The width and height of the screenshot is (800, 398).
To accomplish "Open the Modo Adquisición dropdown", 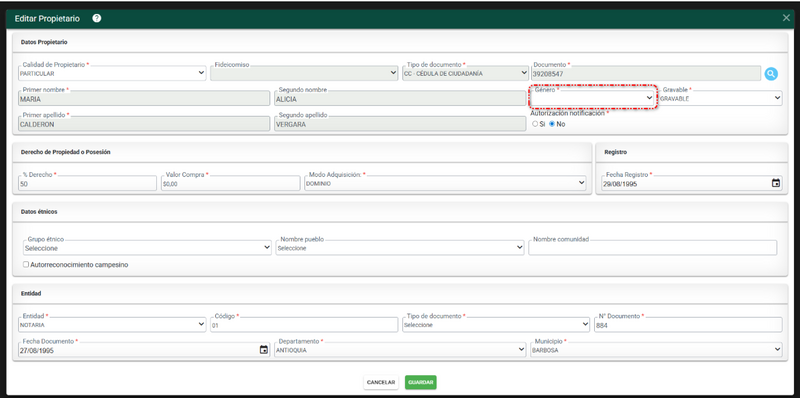I will [x=445, y=183].
